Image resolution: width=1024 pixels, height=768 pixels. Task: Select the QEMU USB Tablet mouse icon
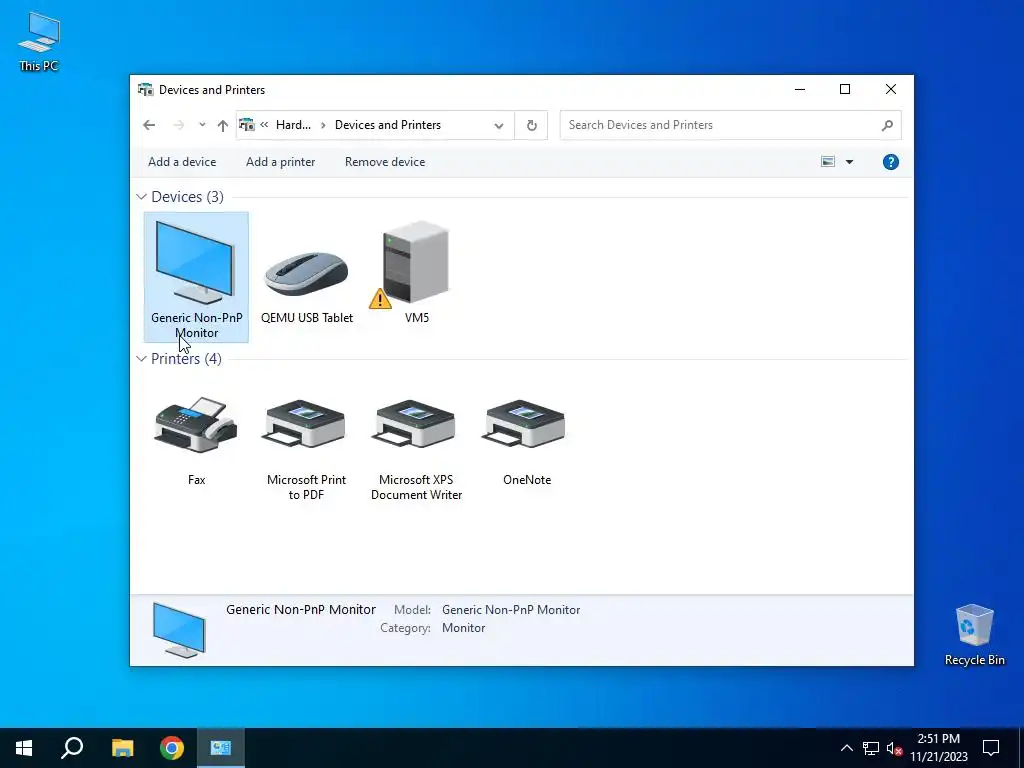(306, 274)
